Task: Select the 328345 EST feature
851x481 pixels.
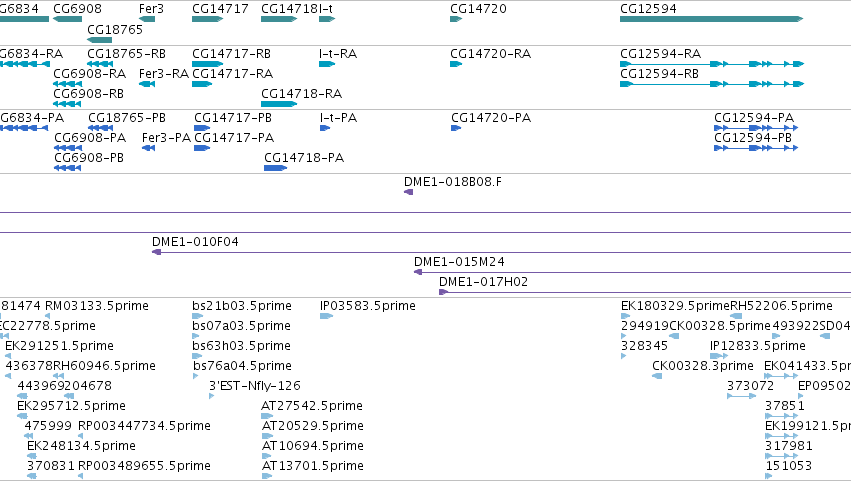Action: [x=624, y=356]
